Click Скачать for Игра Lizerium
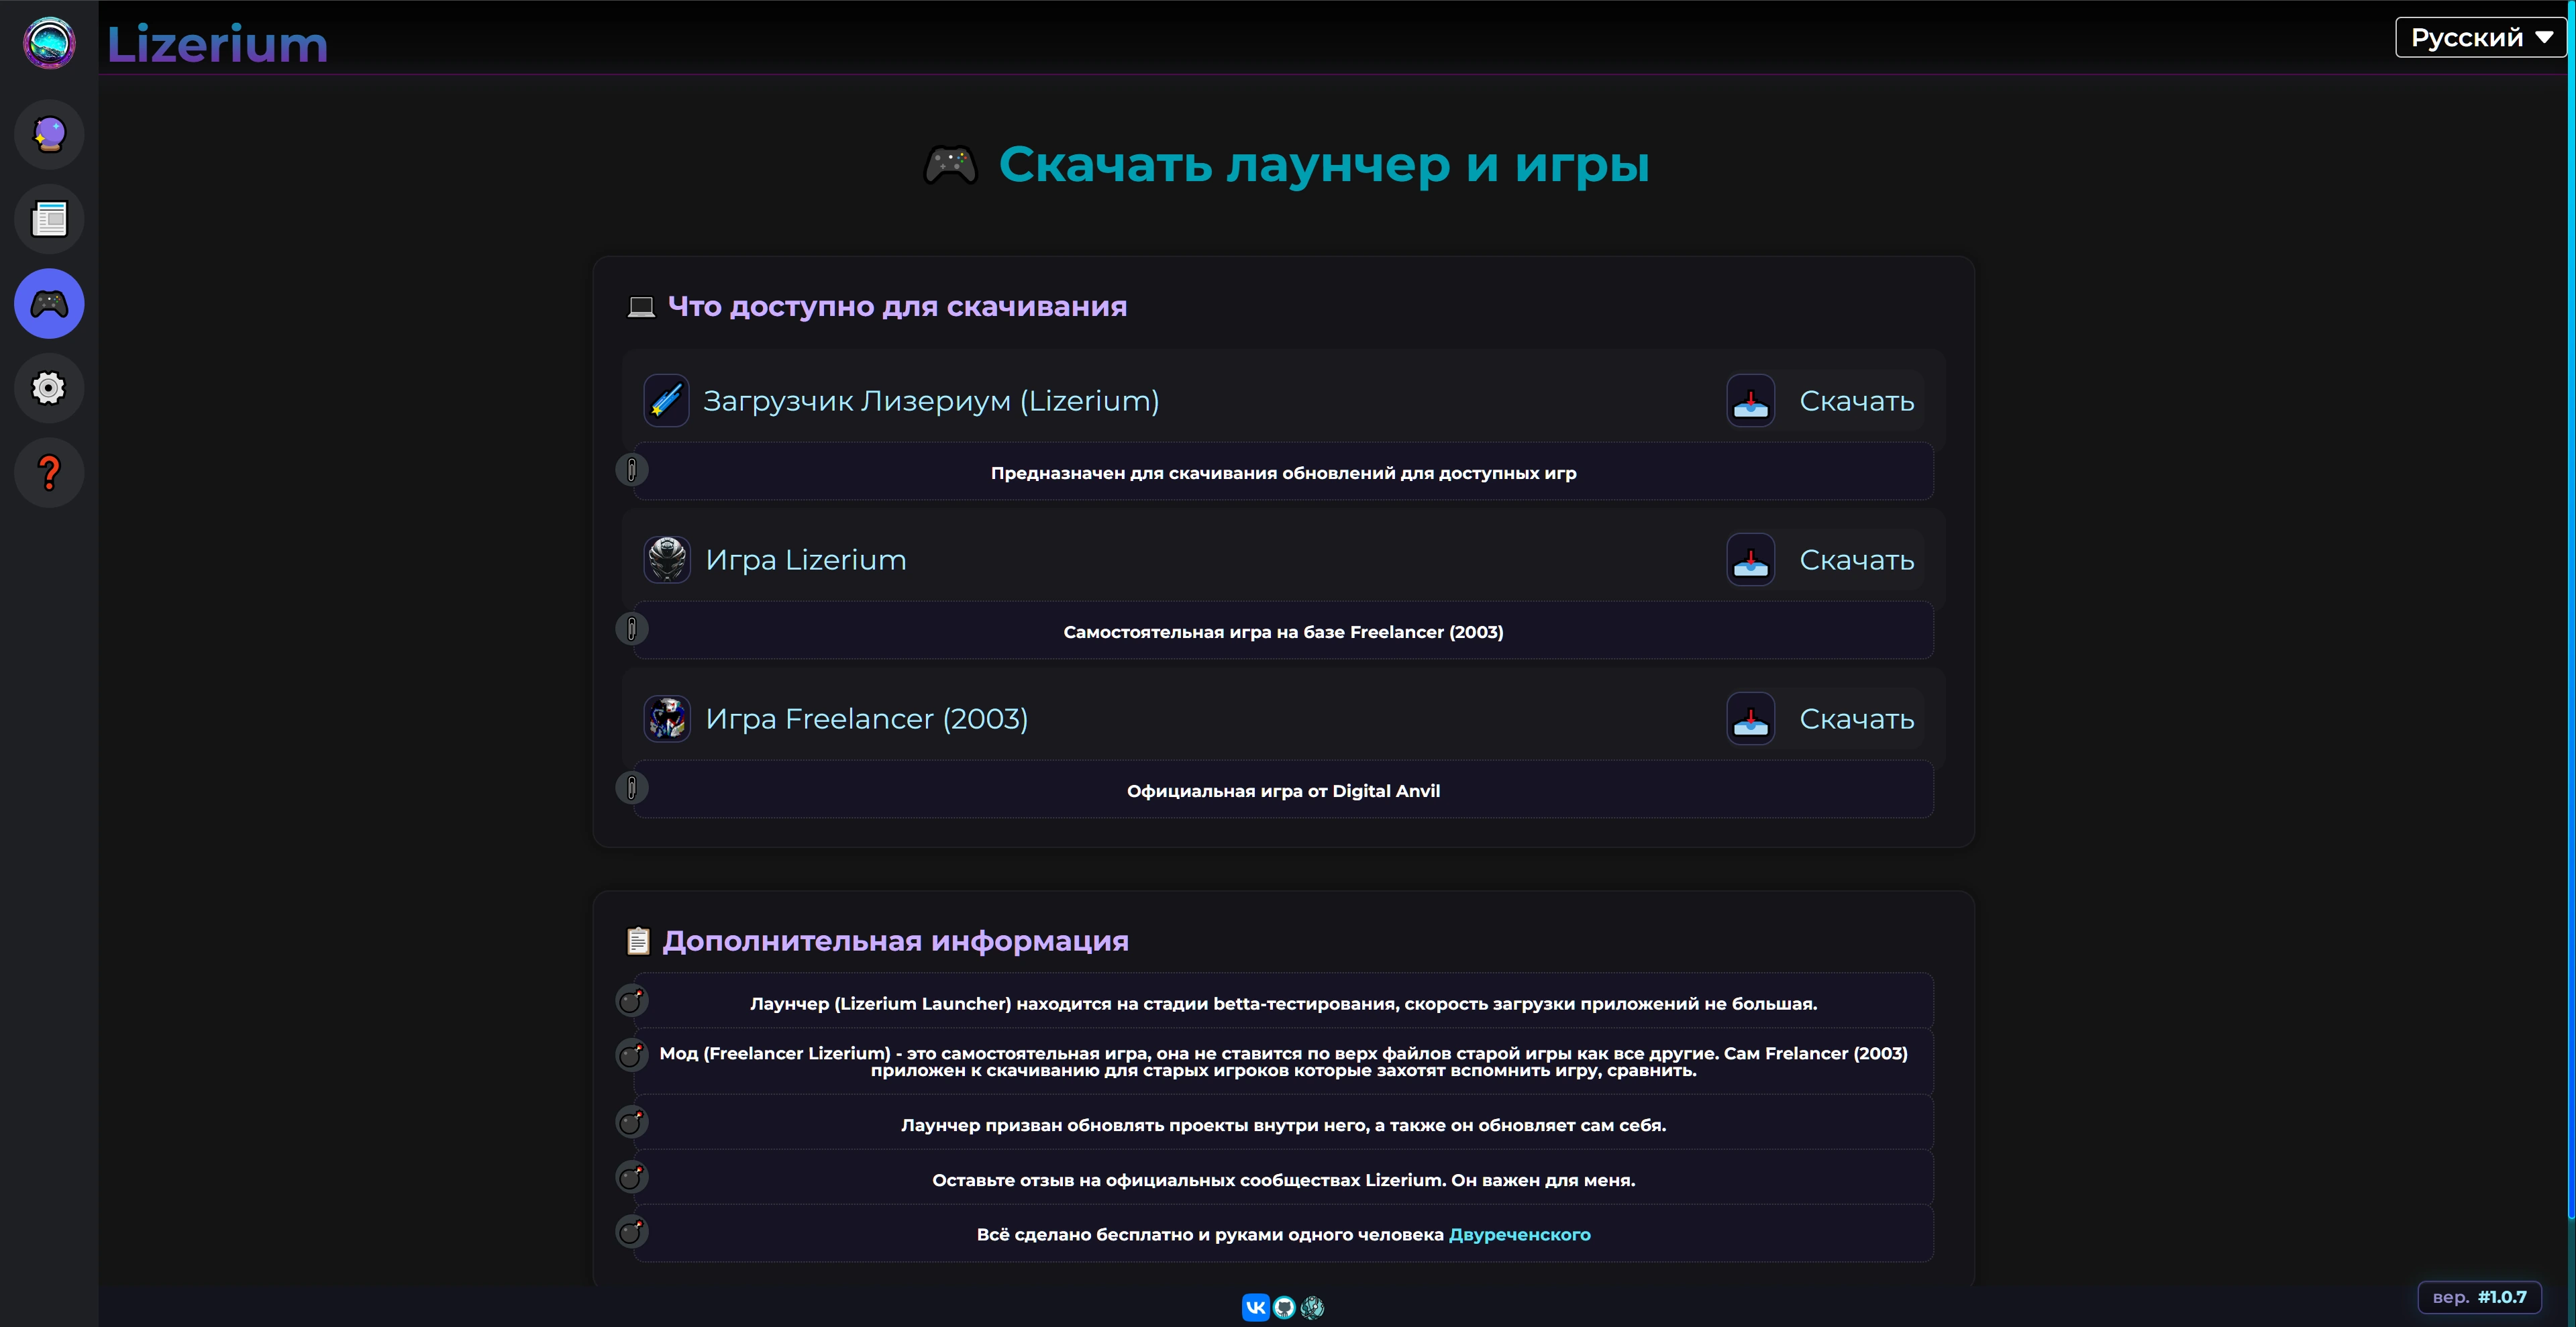 (x=1857, y=560)
